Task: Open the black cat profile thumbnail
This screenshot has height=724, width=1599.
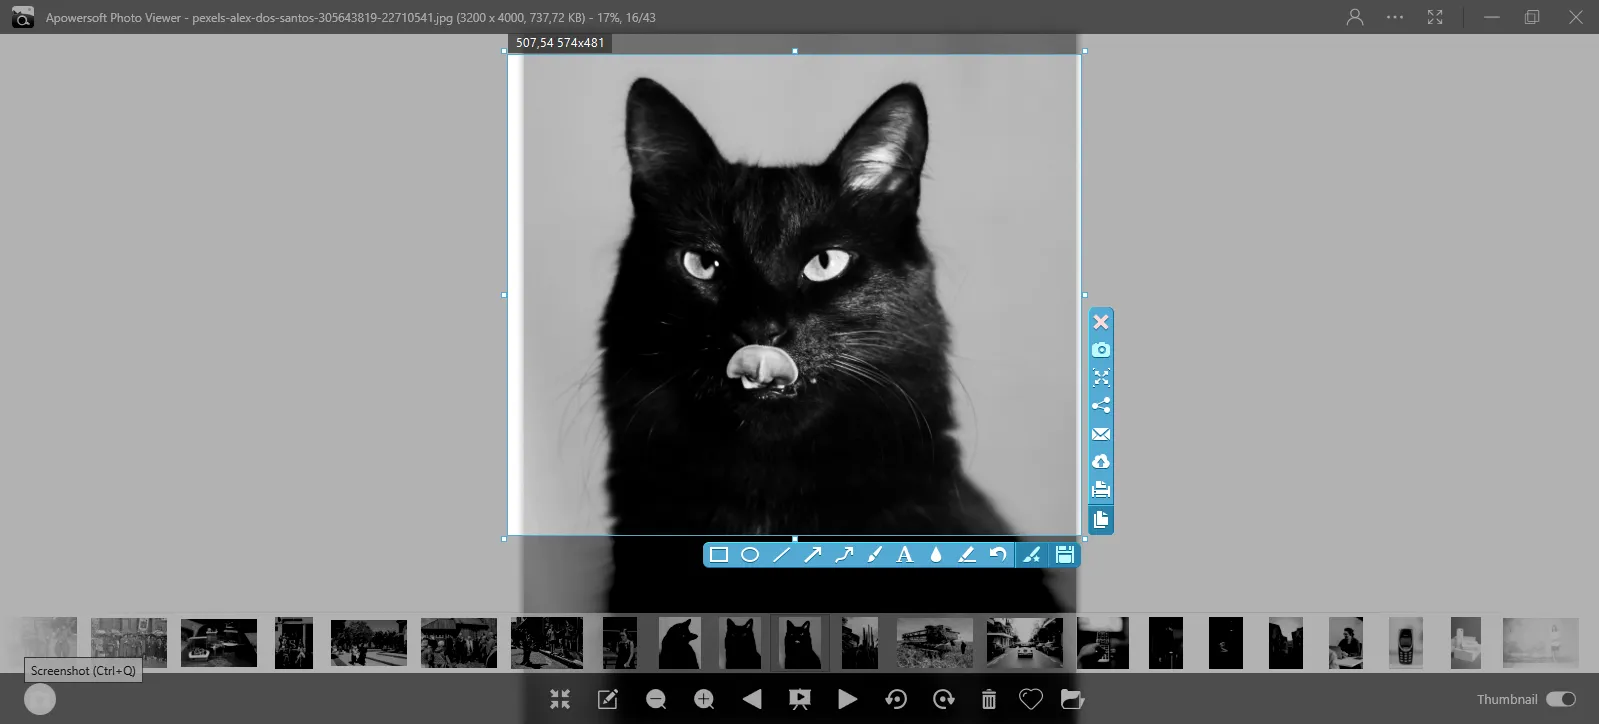Action: pyautogui.click(x=679, y=642)
